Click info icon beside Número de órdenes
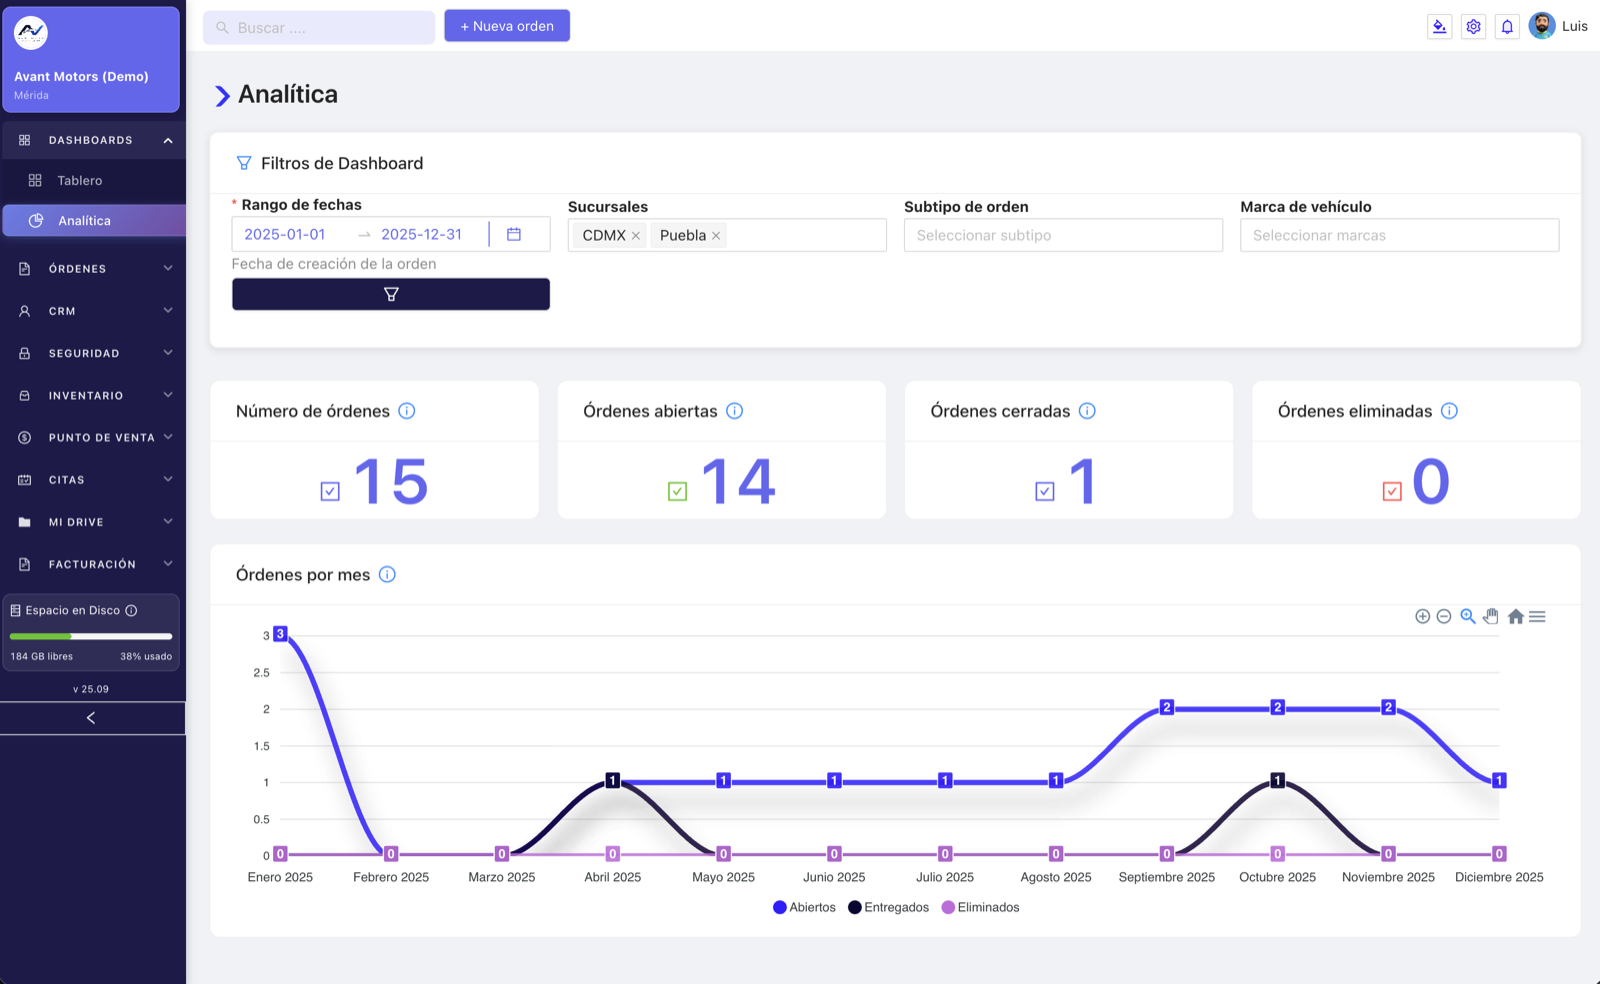The image size is (1600, 984). point(407,411)
